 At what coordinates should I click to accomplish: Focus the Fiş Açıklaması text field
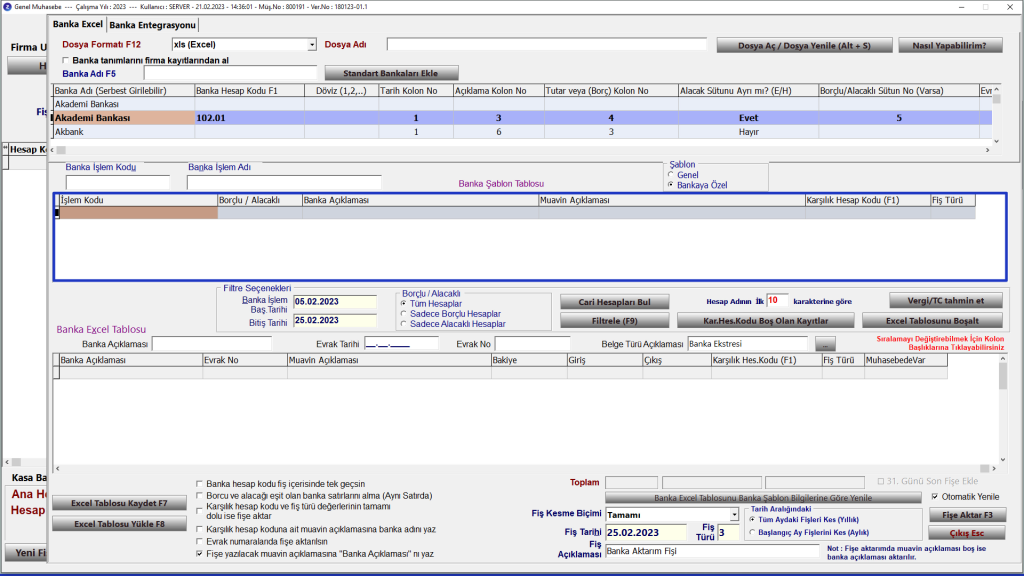(x=712, y=551)
